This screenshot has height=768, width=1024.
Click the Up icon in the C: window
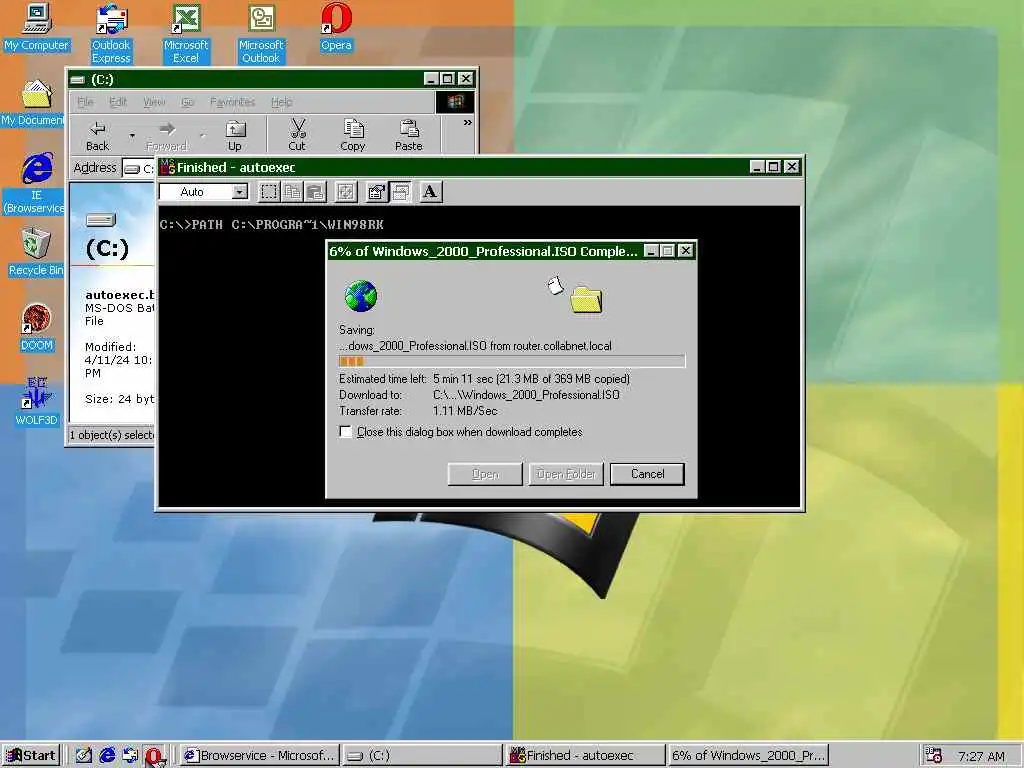tap(234, 135)
